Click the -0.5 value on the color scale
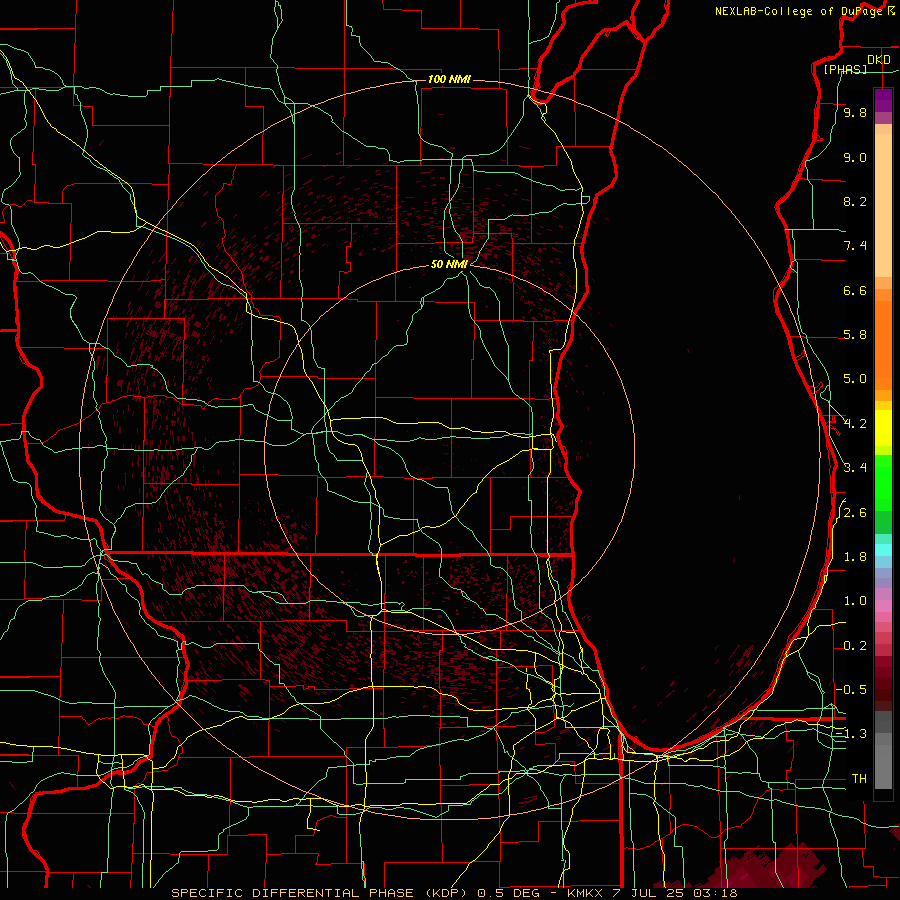The height and width of the screenshot is (900, 900). tap(851, 690)
